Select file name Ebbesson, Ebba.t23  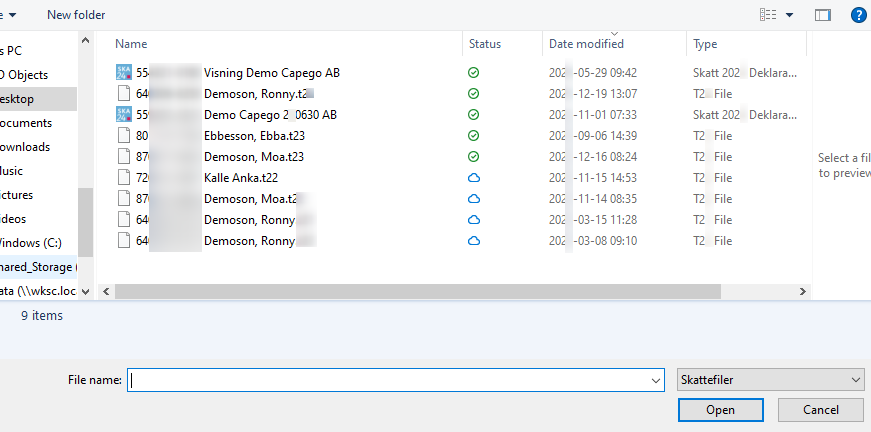click(254, 136)
